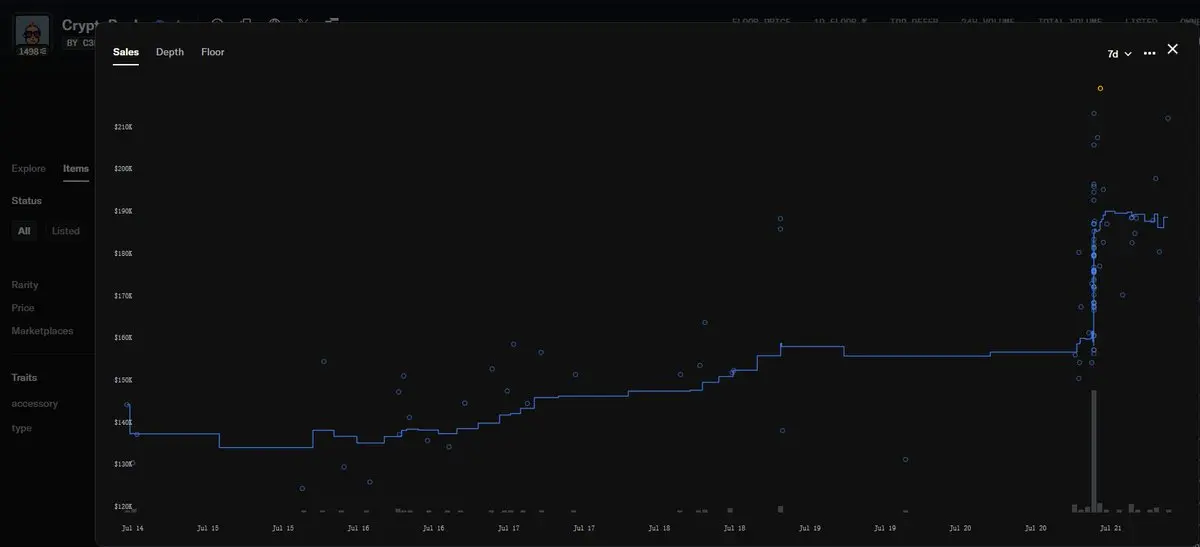Image resolution: width=1200 pixels, height=547 pixels.
Task: Click the 1498 badge under the avatar
Action: pos(33,51)
